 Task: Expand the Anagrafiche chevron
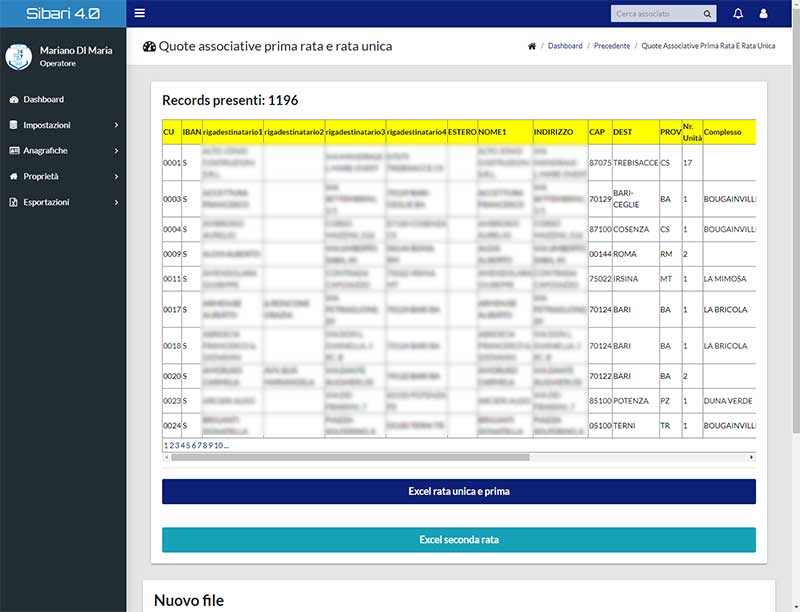[116, 150]
